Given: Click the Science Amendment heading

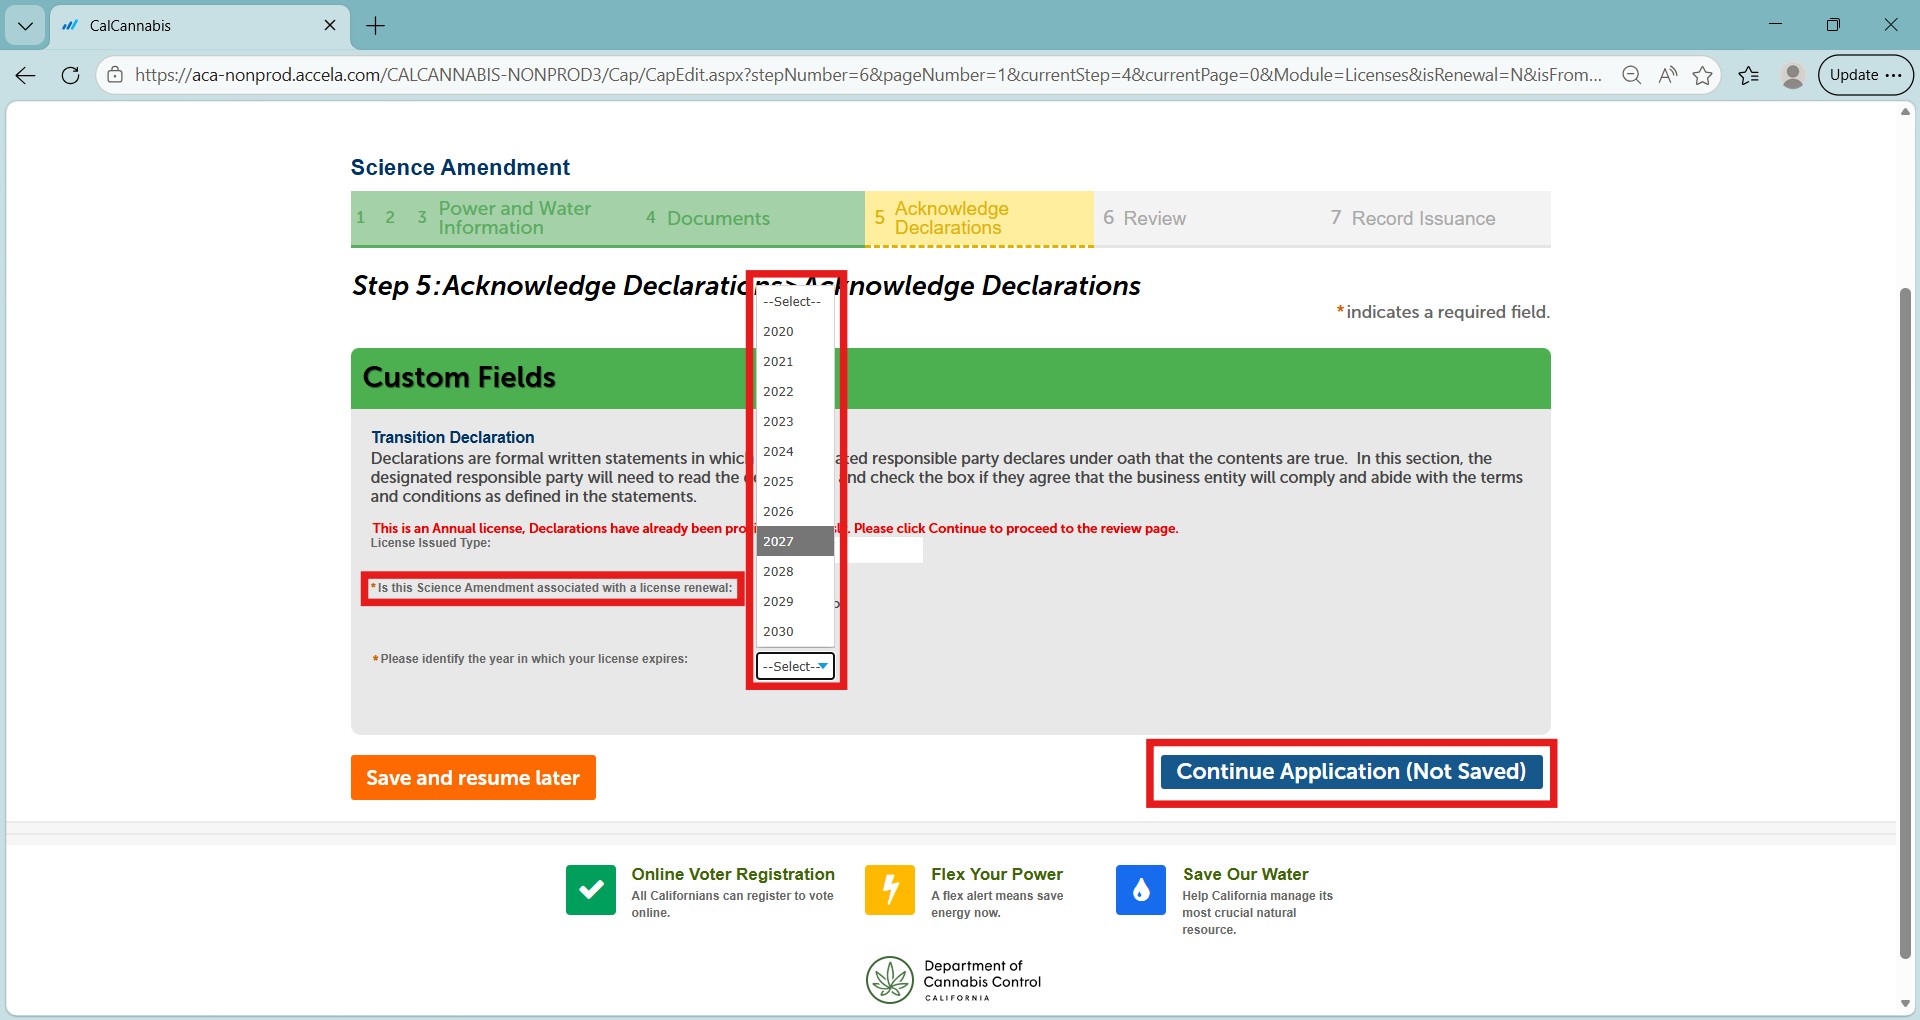Looking at the screenshot, I should (x=460, y=167).
